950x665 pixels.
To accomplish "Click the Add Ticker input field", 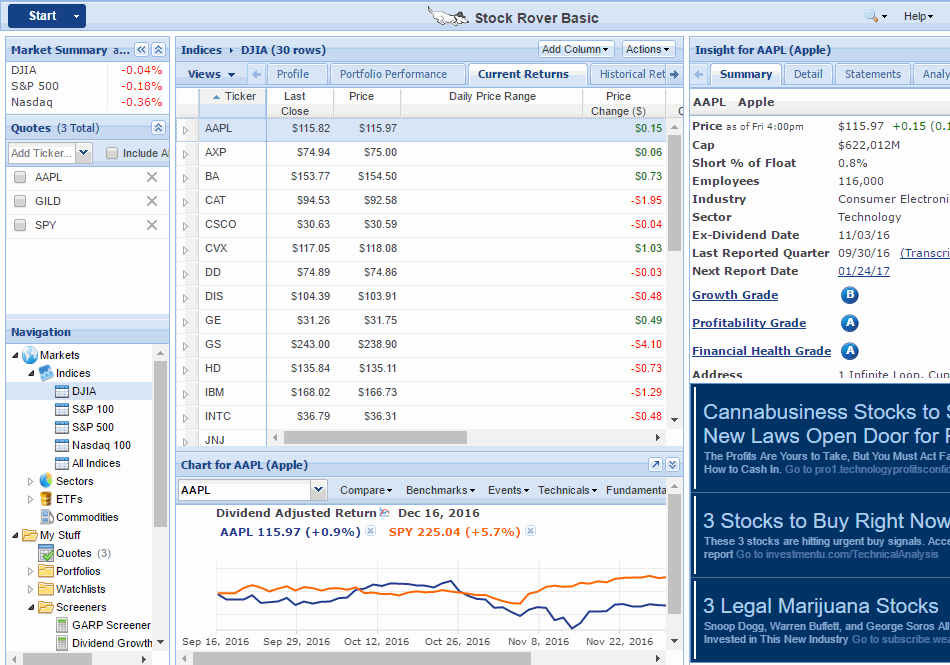I will click(41, 153).
